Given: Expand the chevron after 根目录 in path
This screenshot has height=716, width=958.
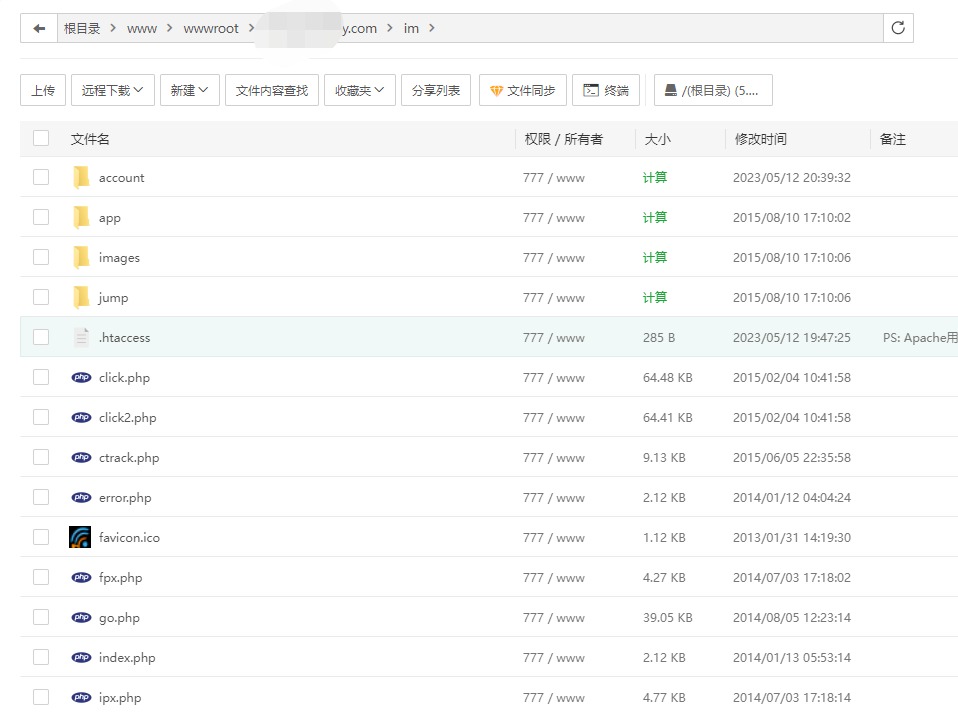Looking at the screenshot, I should tap(113, 28).
